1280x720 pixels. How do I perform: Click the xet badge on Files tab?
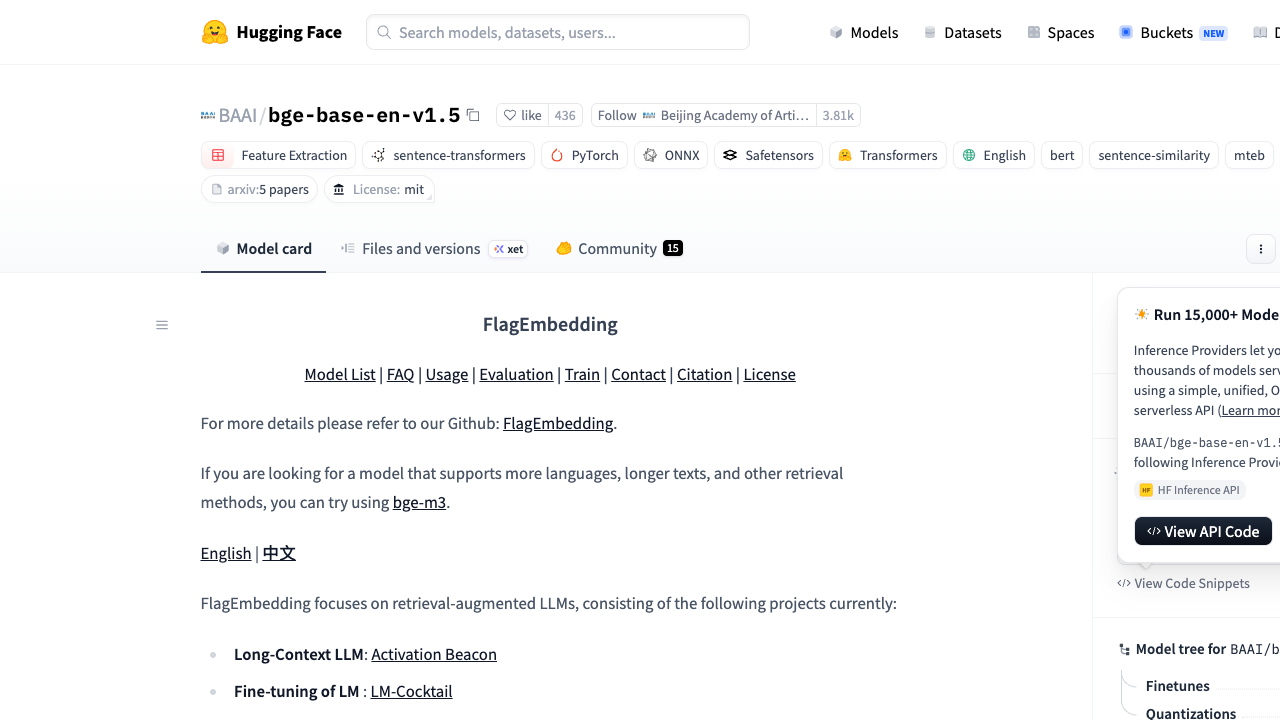[x=509, y=249]
